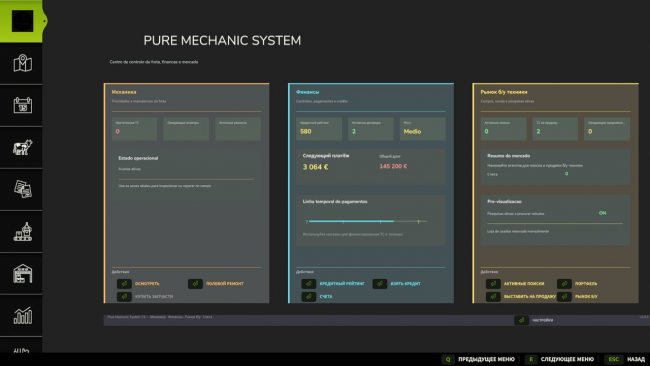650x366 pixels.
Task: Click the last marker on payment timeline
Action: pyautogui.click(x=418, y=221)
